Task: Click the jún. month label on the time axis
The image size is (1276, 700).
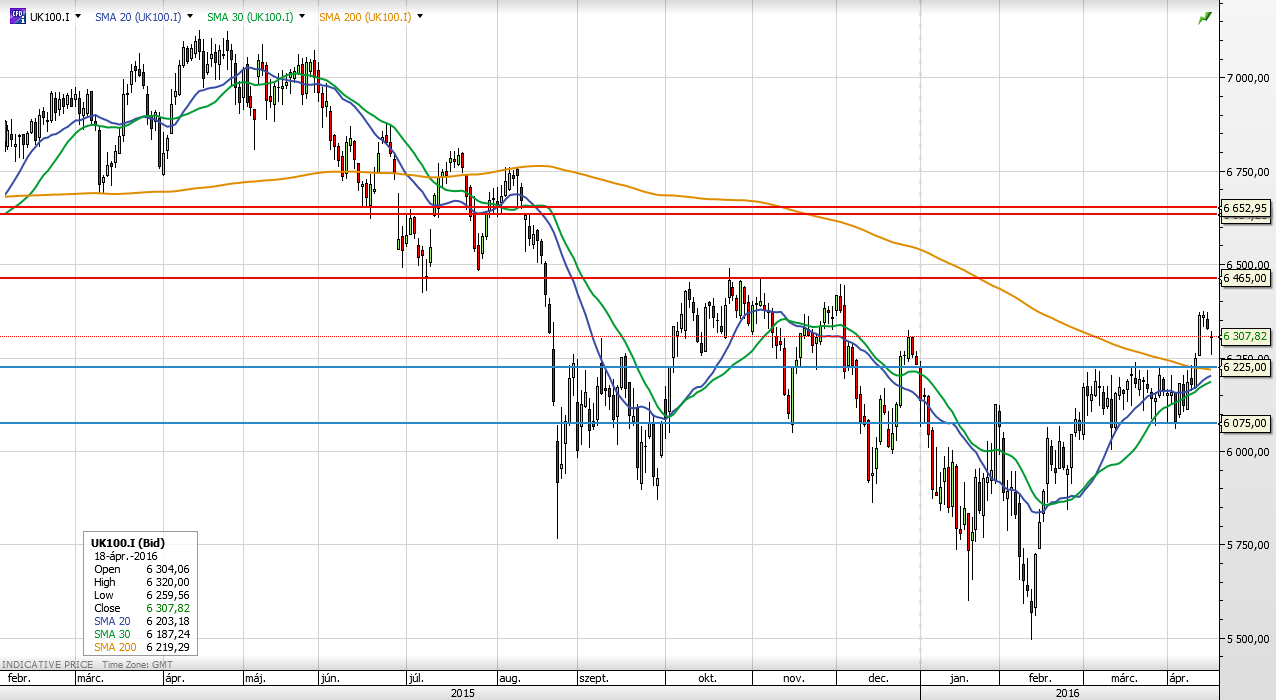Action: (330, 678)
